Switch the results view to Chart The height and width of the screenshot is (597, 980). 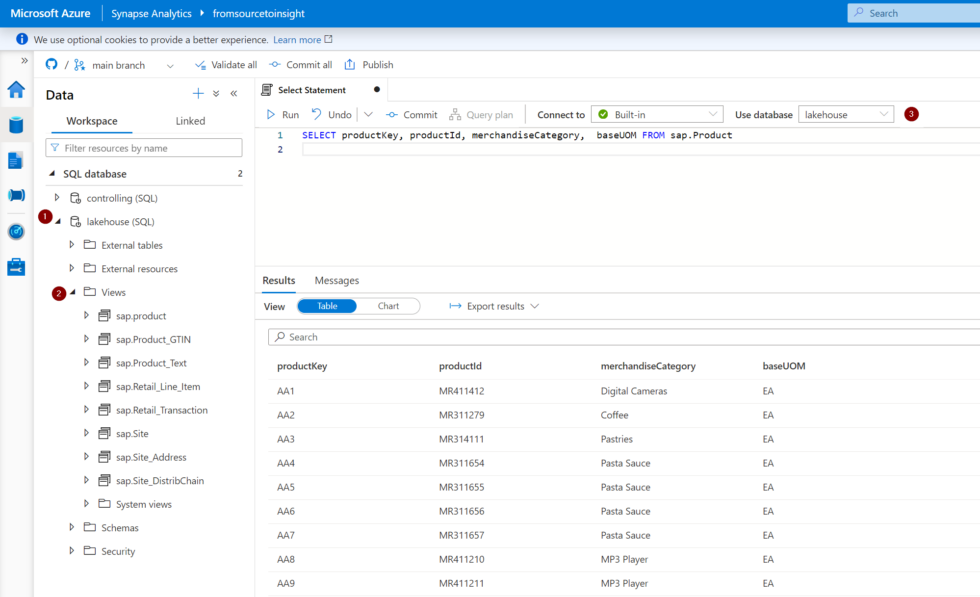[389, 306]
